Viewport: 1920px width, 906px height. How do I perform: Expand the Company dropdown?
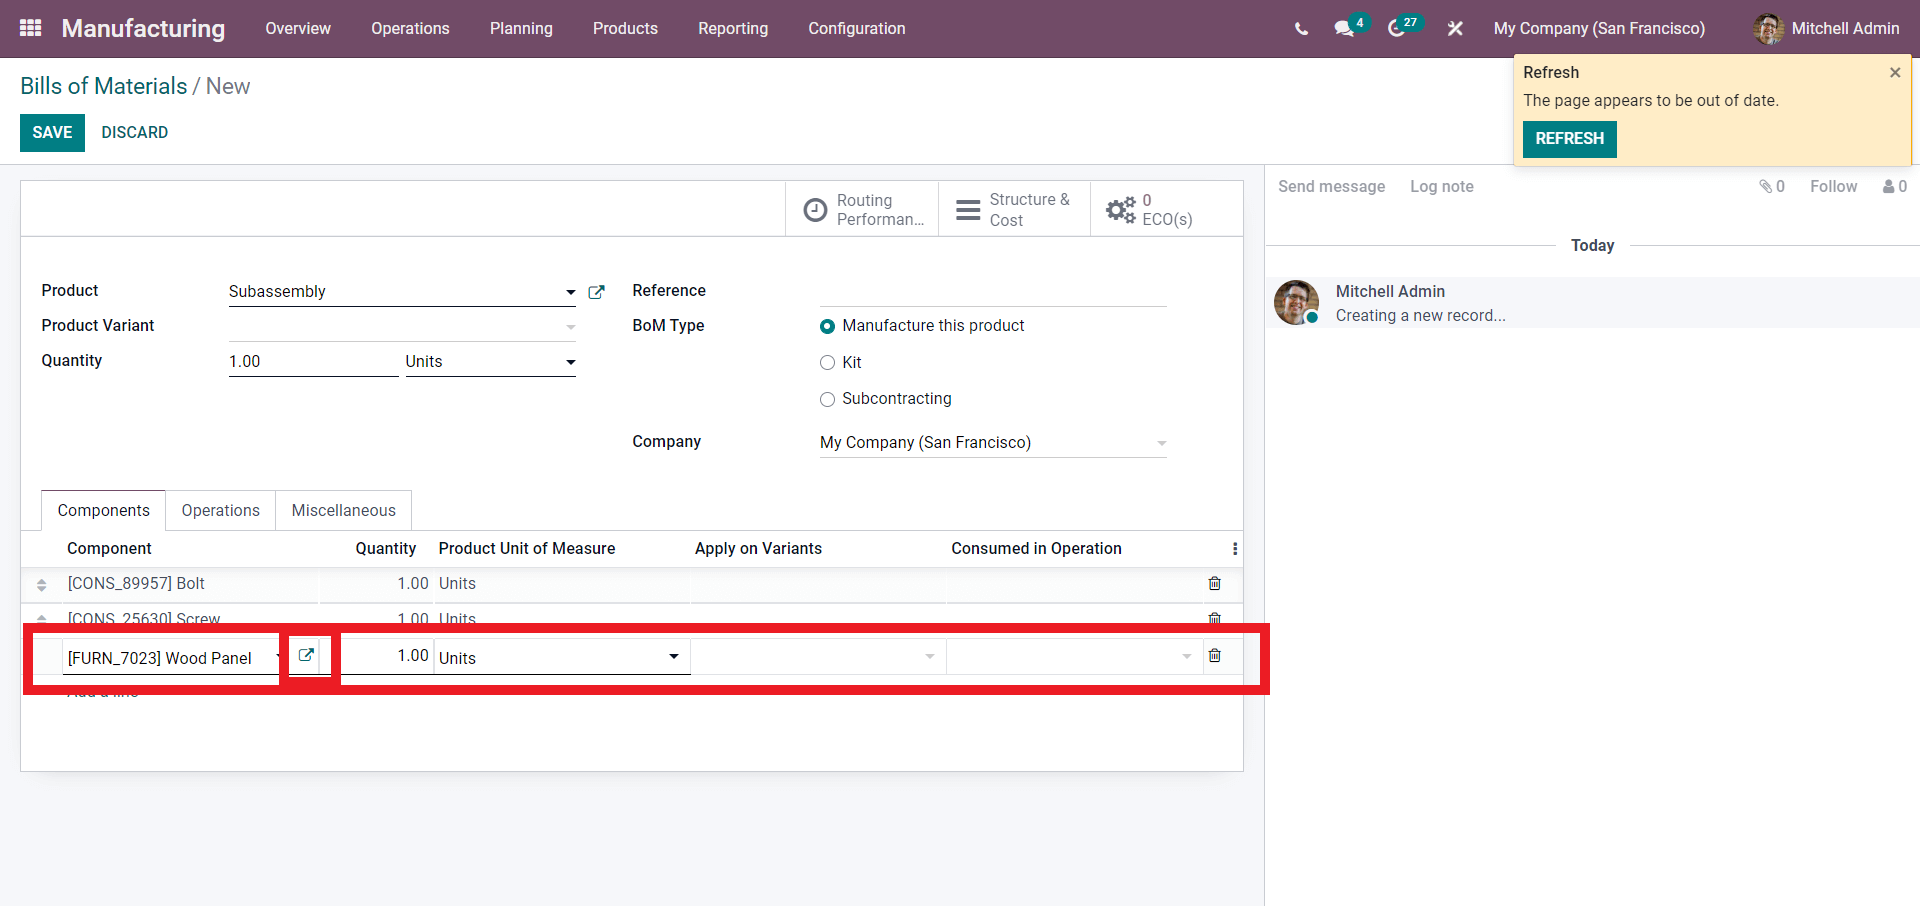click(1161, 443)
